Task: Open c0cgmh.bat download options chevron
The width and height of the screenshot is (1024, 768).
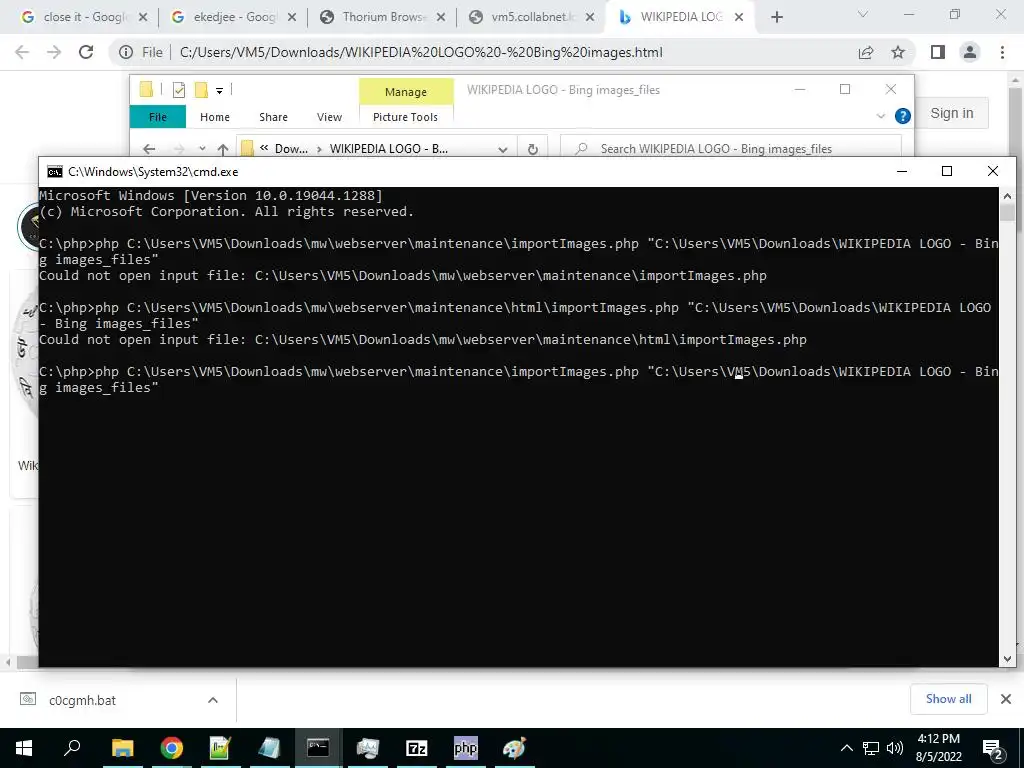Action: point(213,700)
